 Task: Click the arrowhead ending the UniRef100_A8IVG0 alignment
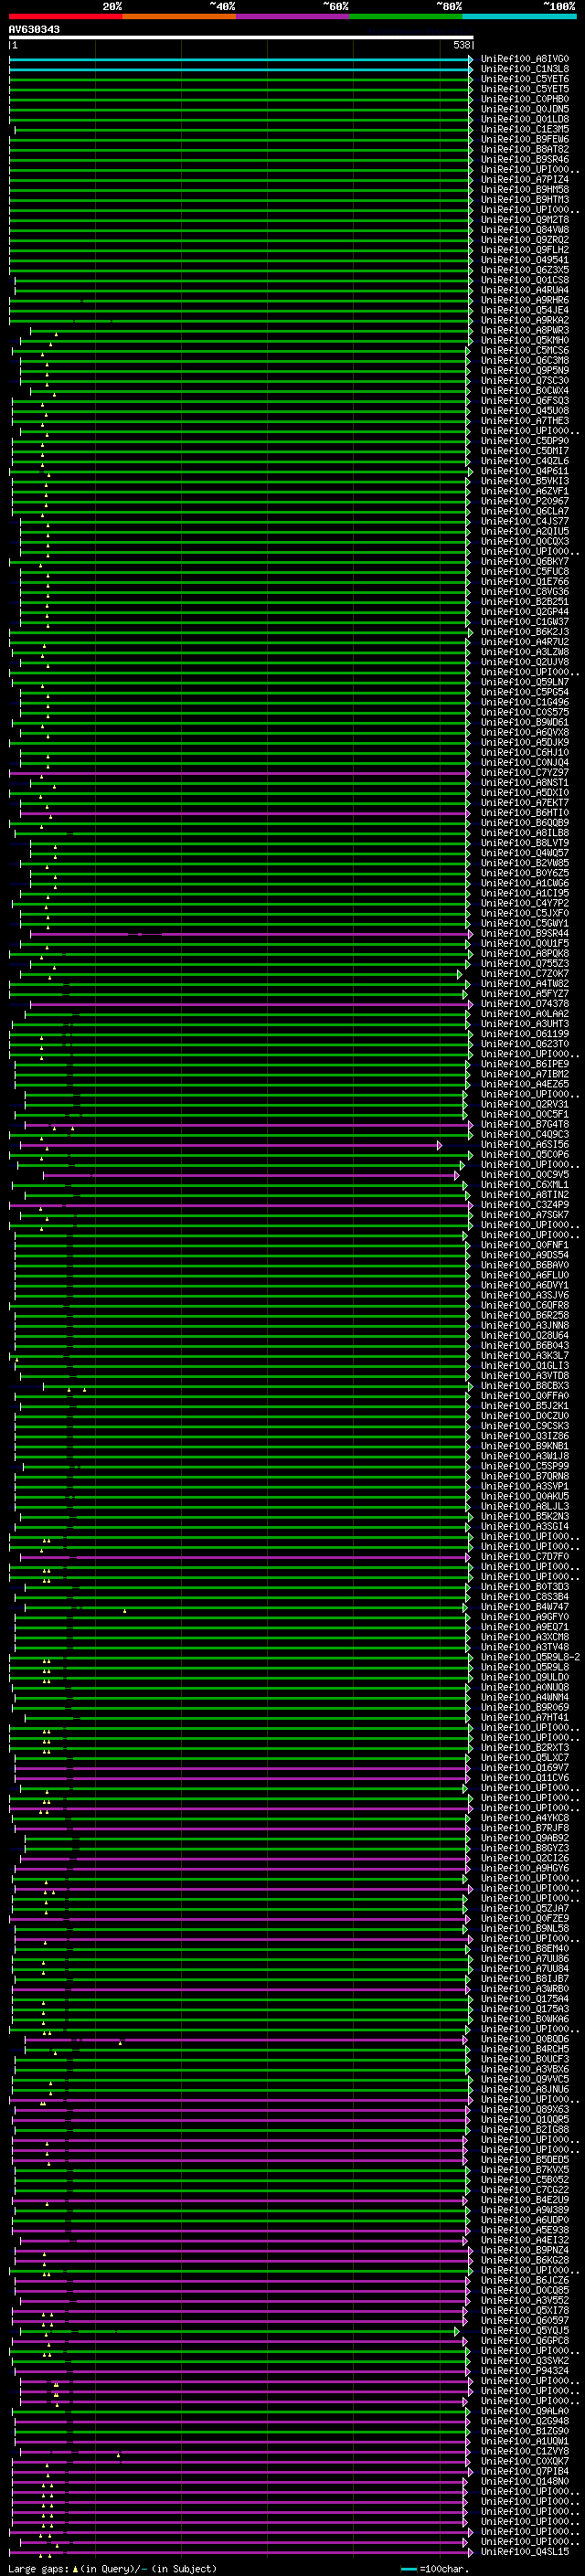coord(471,59)
